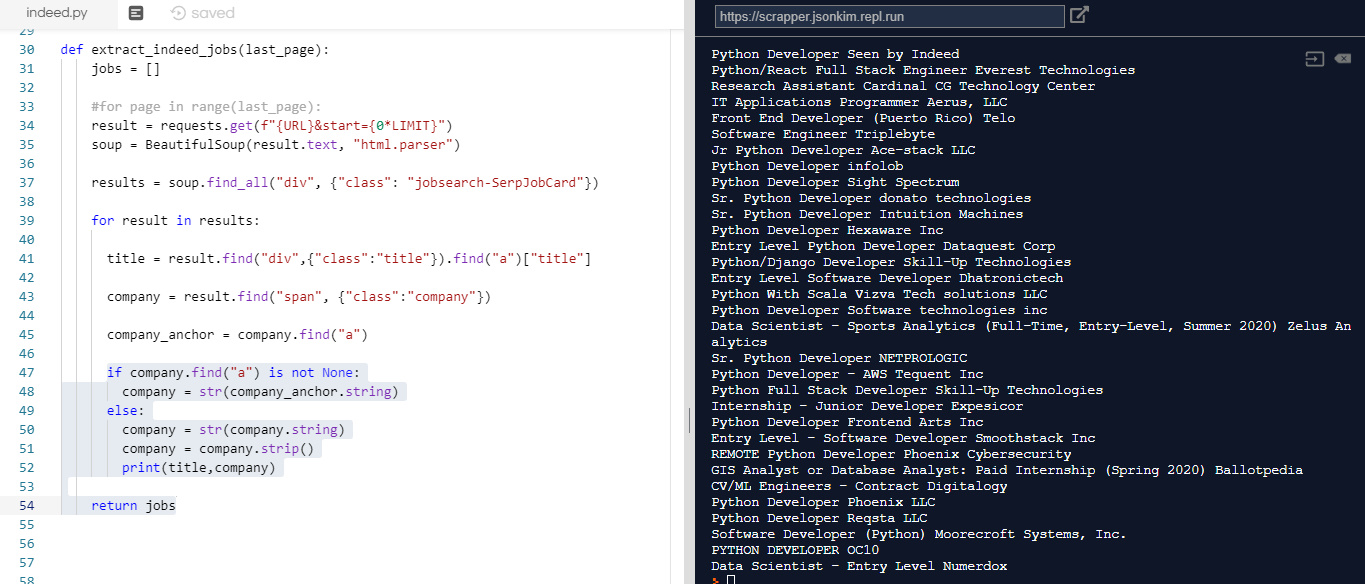Click console line 'Python Developer - AWS Tequent Inc'
The width and height of the screenshot is (1365, 584).
(847, 374)
